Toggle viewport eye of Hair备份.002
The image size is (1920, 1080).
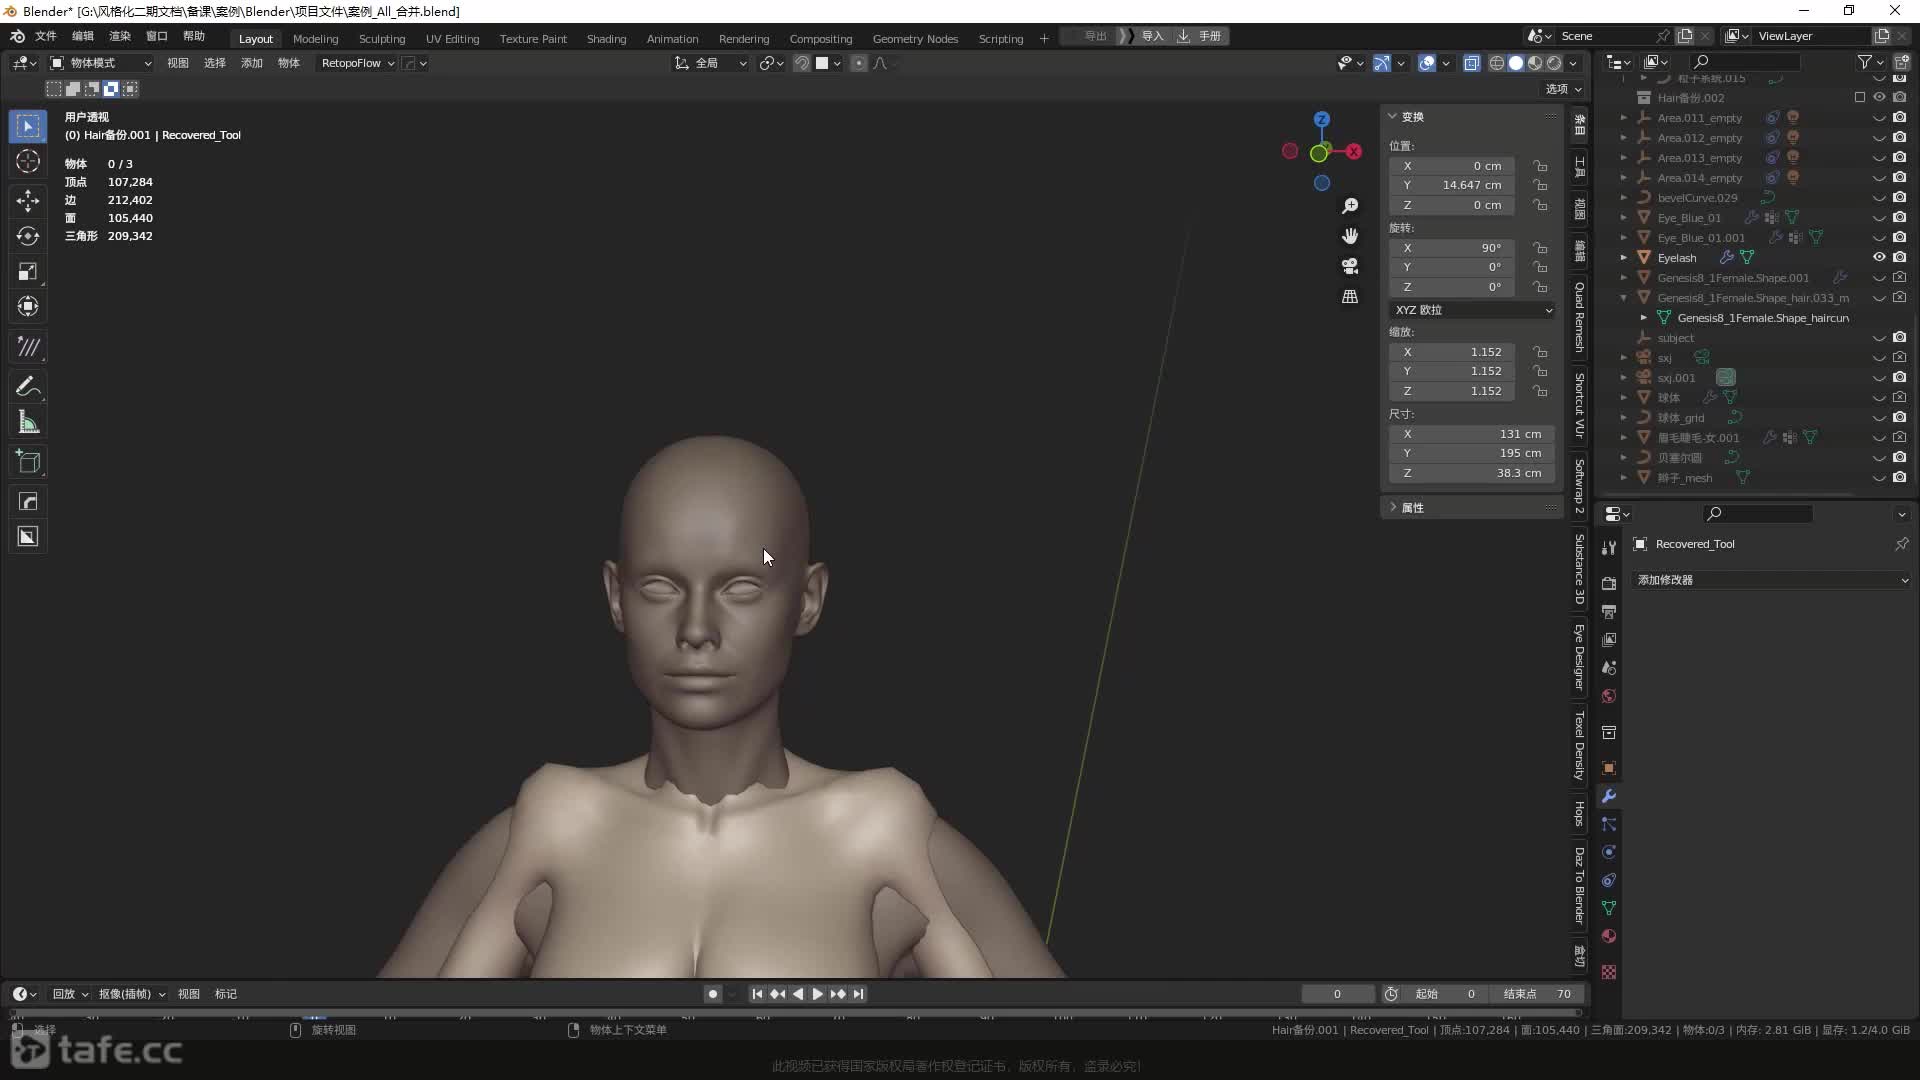click(x=1879, y=97)
